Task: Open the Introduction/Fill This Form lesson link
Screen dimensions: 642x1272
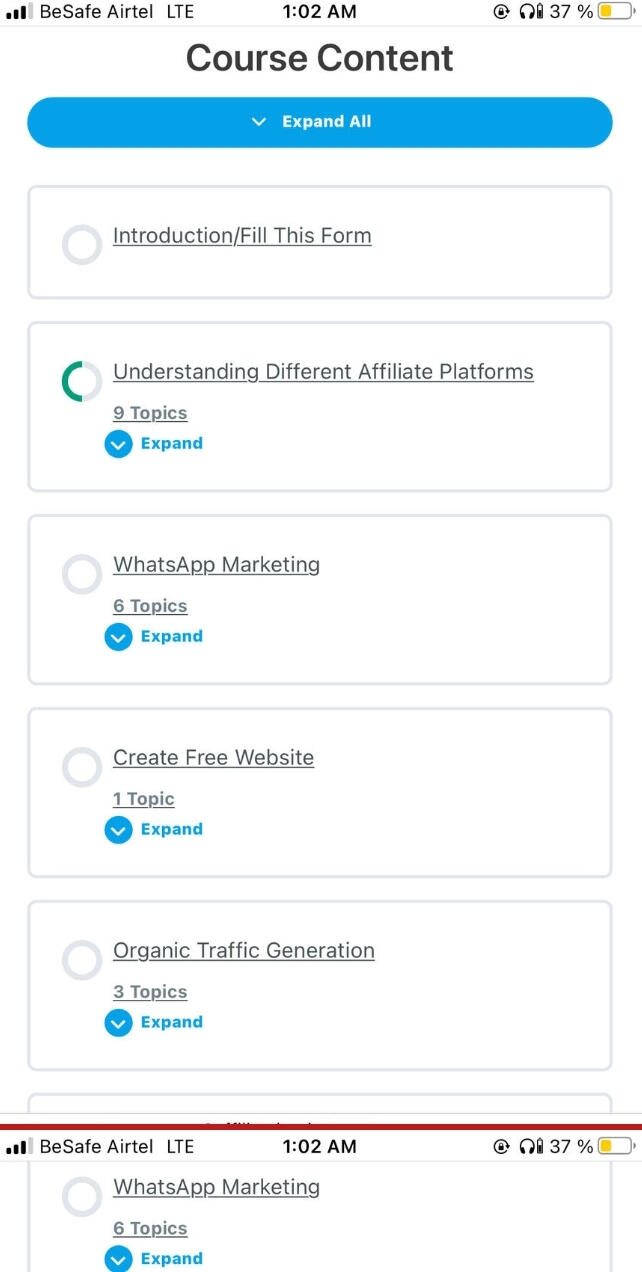Action: (x=242, y=236)
